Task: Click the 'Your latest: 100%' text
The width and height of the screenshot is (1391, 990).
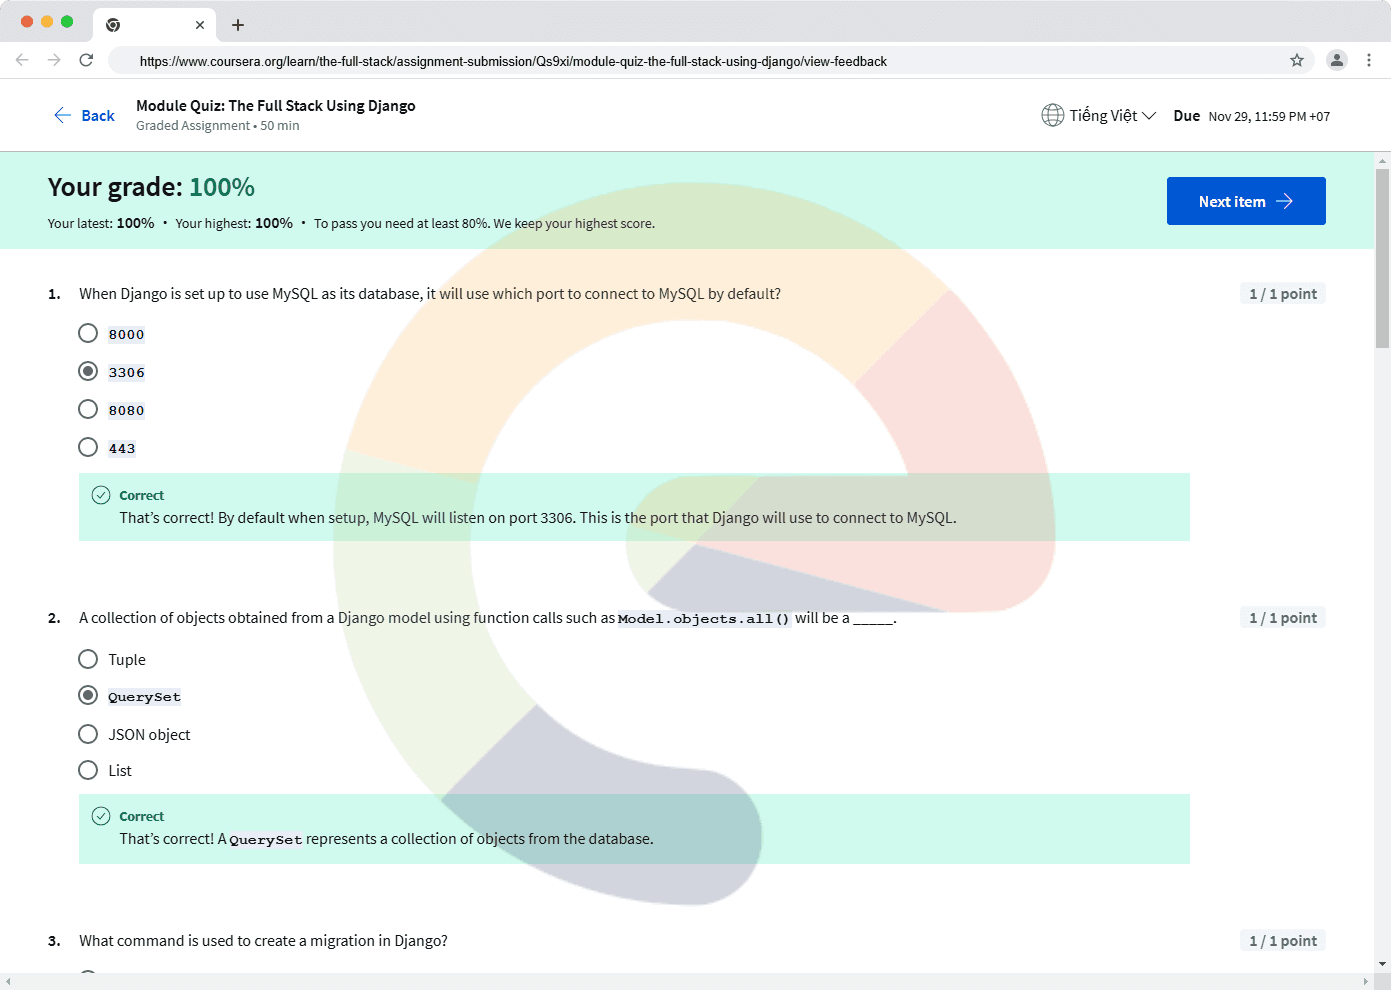Action: [x=101, y=223]
